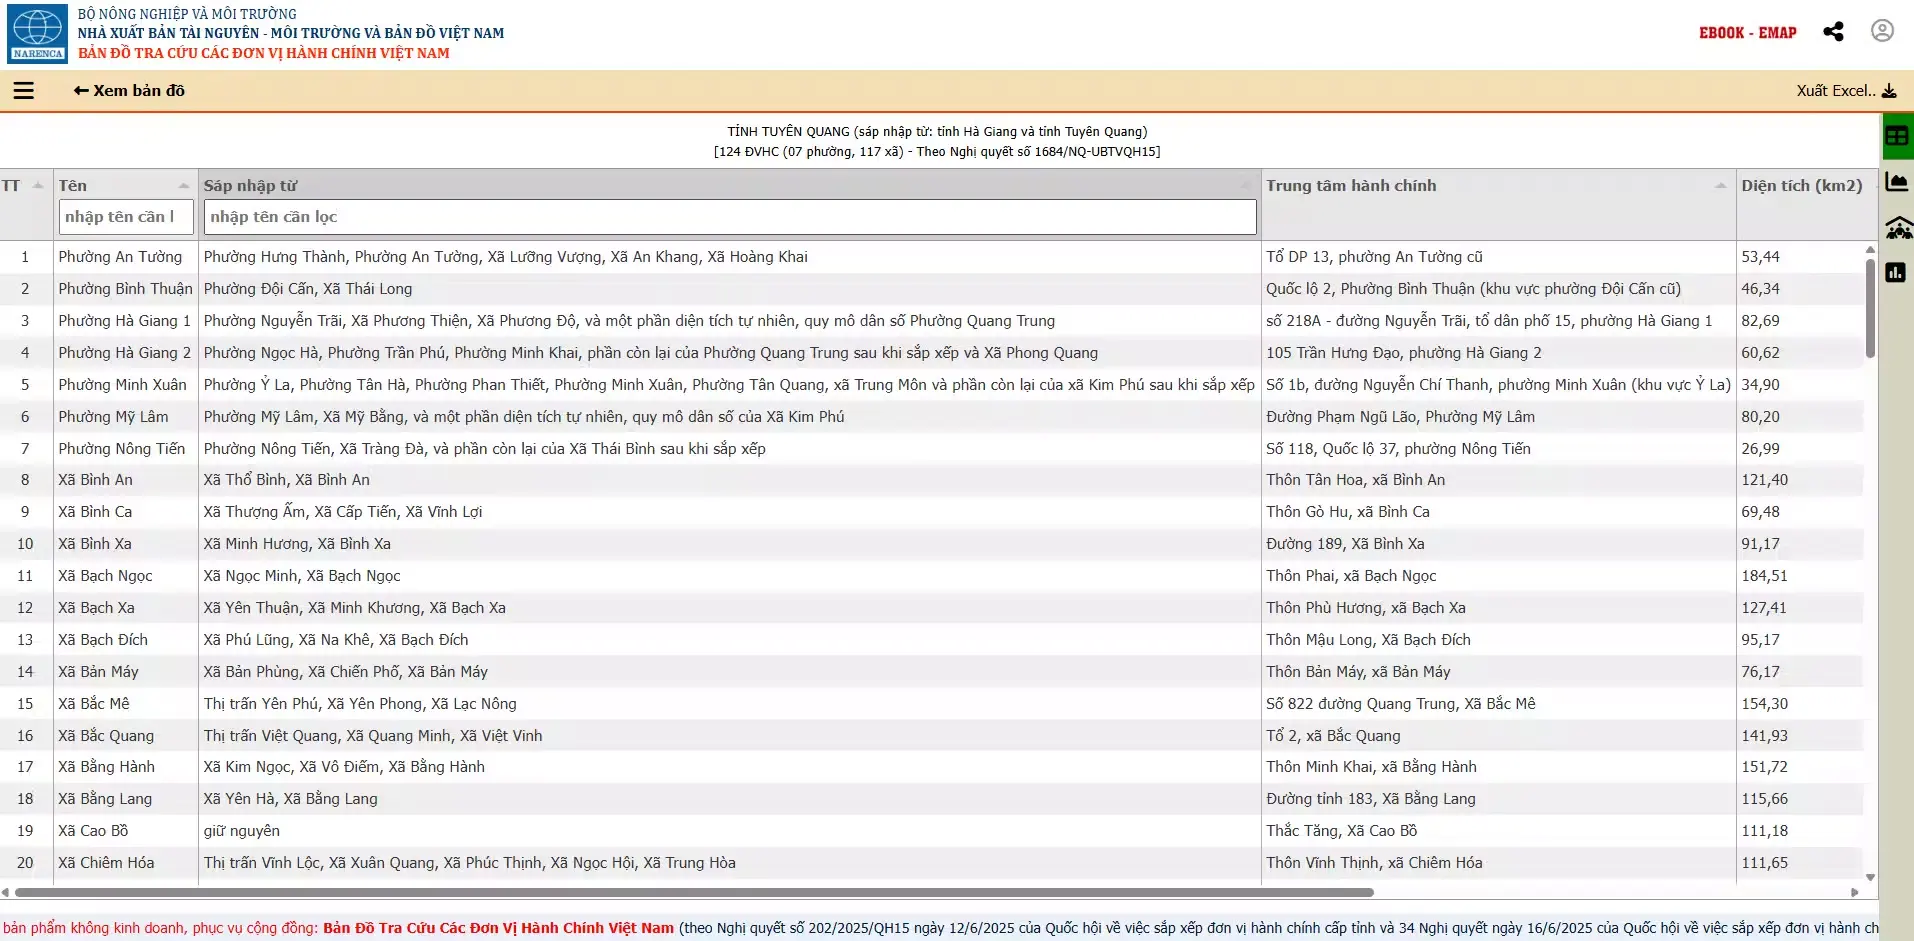Click the vertical scrollbar down arrow
The width and height of the screenshot is (1914, 941).
point(1870,877)
